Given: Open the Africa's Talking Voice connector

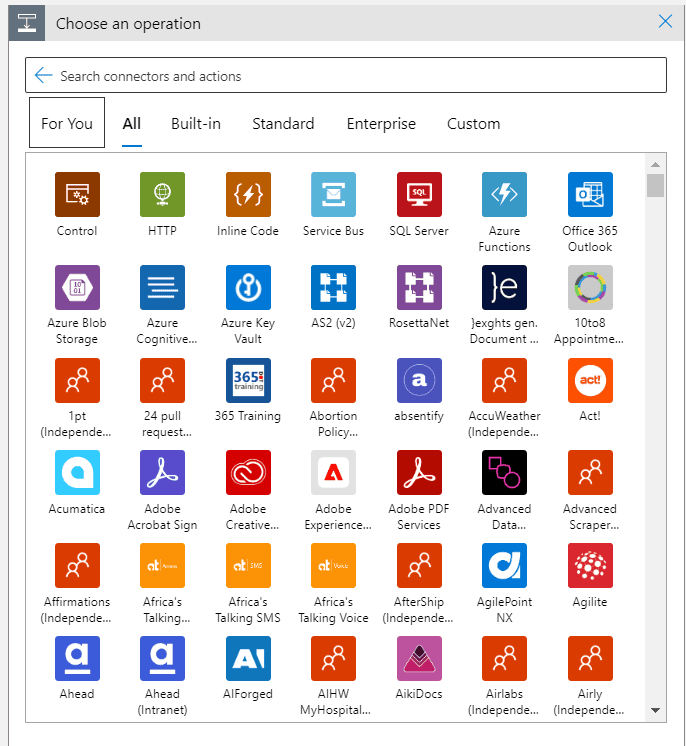Looking at the screenshot, I should (333, 565).
